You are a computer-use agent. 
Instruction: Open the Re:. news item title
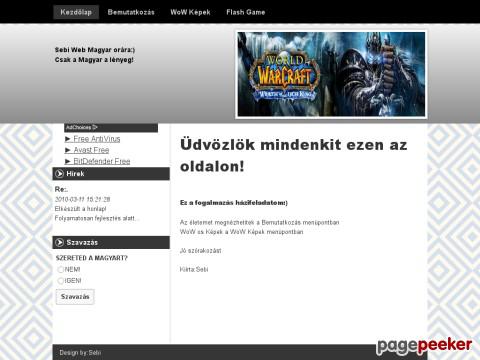[x=61, y=189]
